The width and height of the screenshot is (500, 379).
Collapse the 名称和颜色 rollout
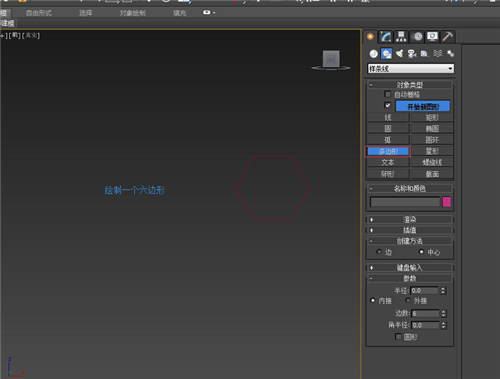tap(410, 188)
